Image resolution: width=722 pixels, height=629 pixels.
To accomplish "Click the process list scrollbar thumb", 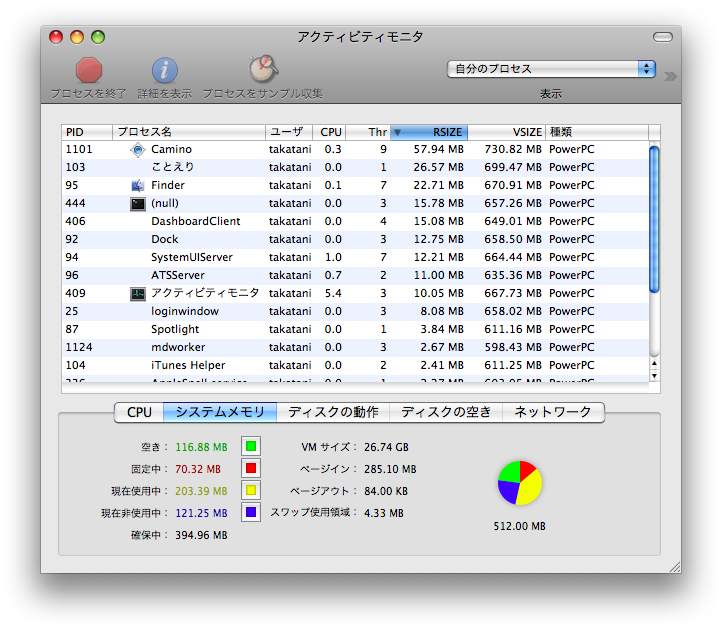I will pos(654,219).
